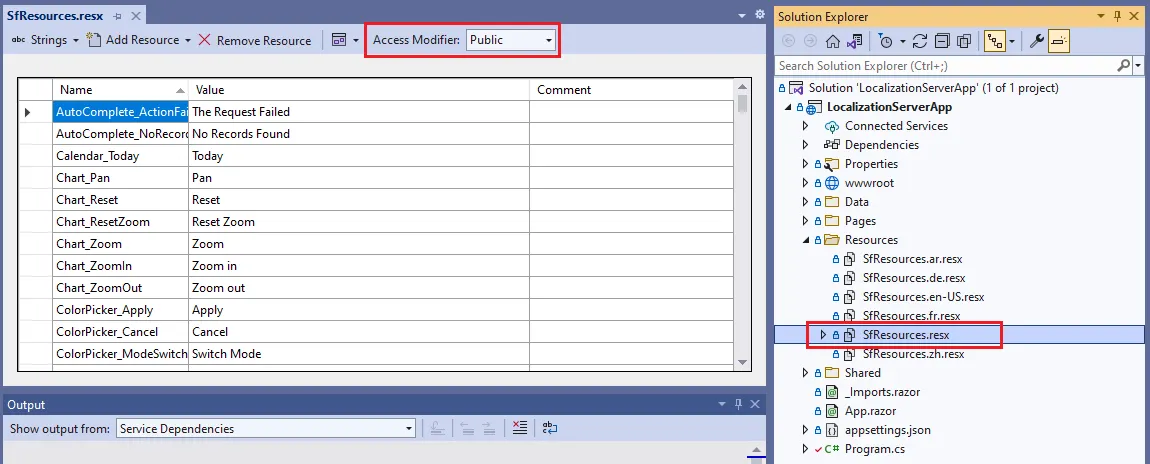This screenshot has width=1150, height=464.
Task: Open 'Show output from' Service Dependencies dropdown
Action: point(265,429)
